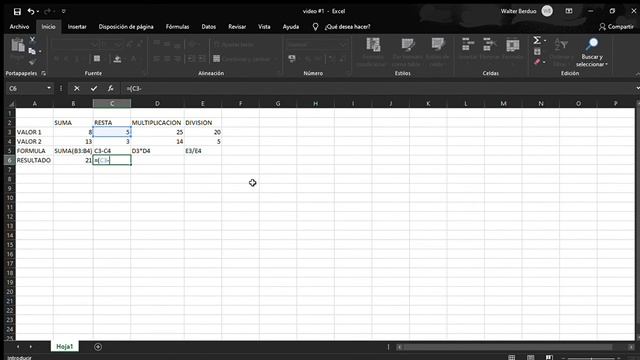Switch to the Insertar tab
Viewport: 640px width, 360px height.
pos(77,27)
